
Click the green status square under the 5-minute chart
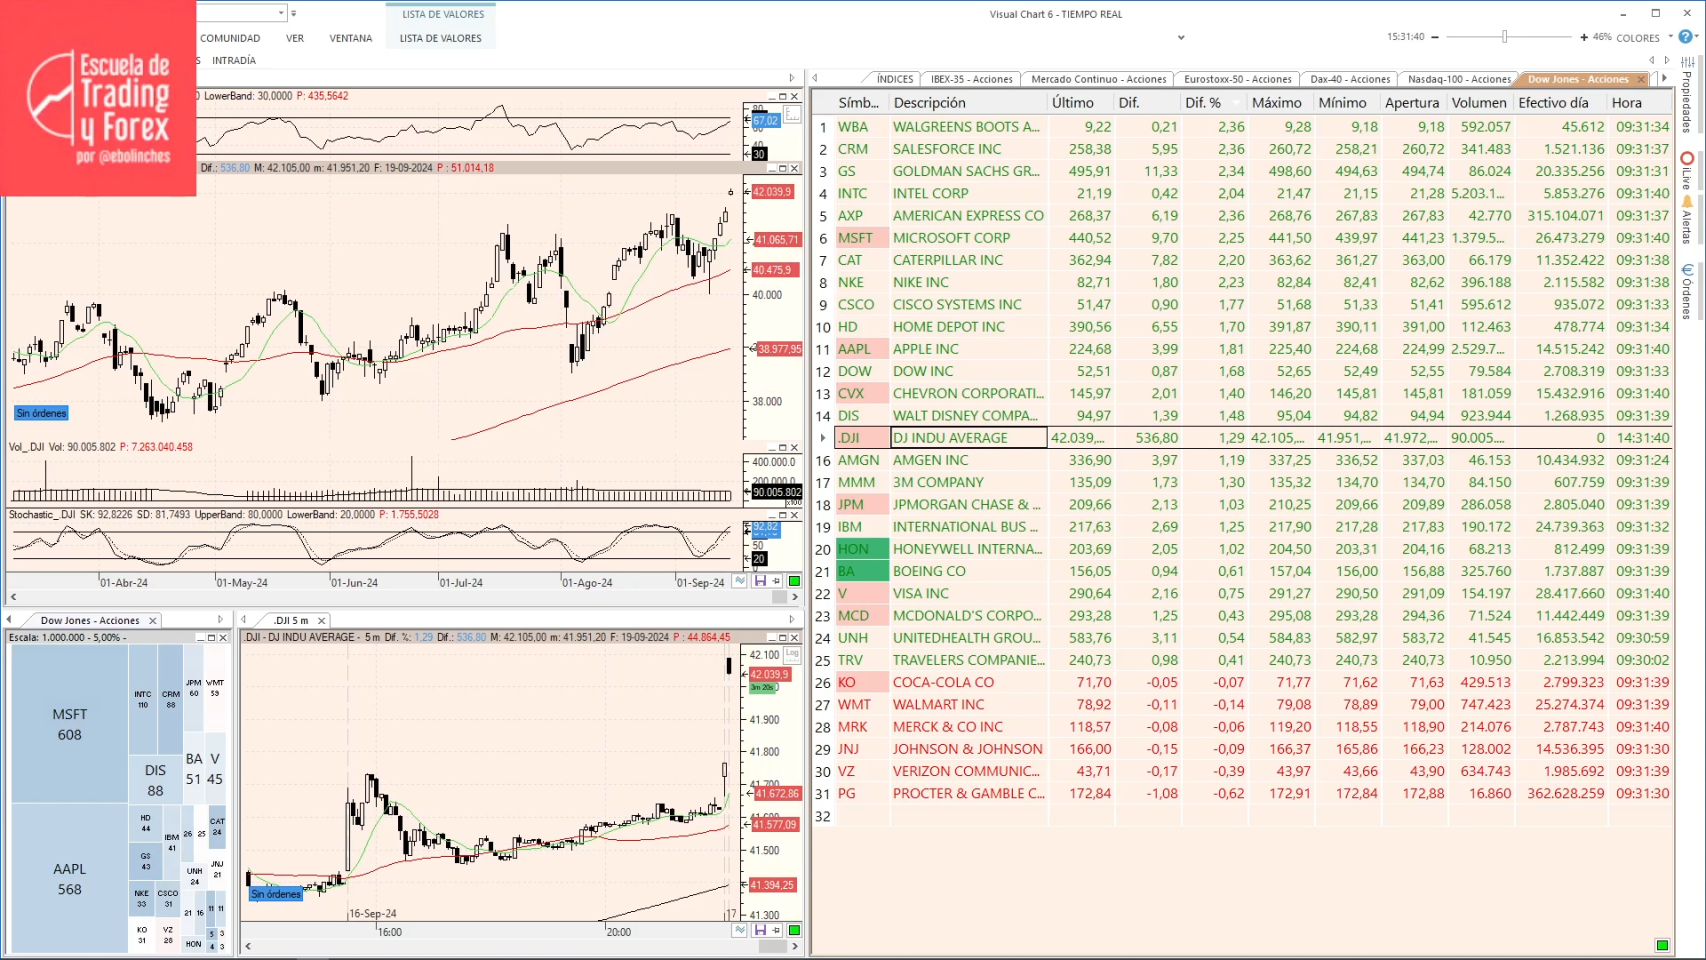[795, 930]
